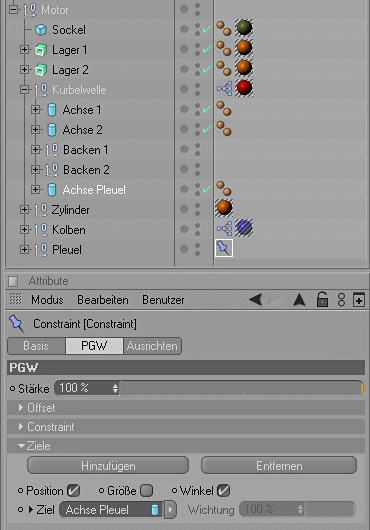Open new Attribute manager with plus icon
370x530 pixels.
pyautogui.click(x=359, y=300)
